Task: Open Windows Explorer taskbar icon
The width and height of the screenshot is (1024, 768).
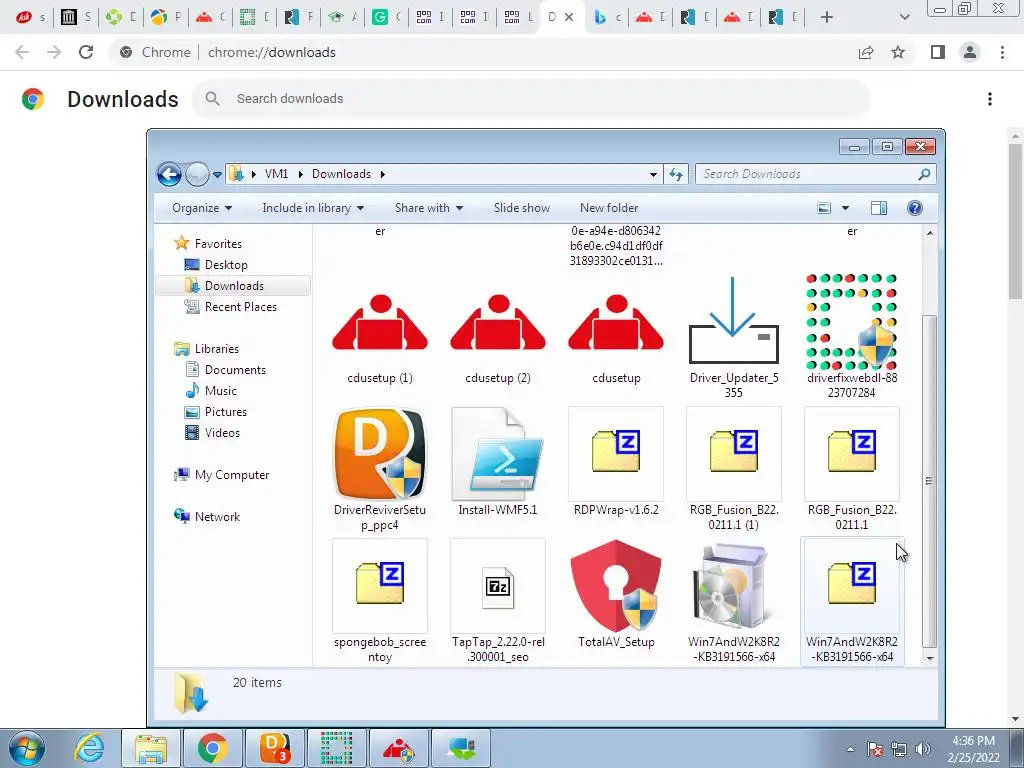Action: (x=151, y=749)
